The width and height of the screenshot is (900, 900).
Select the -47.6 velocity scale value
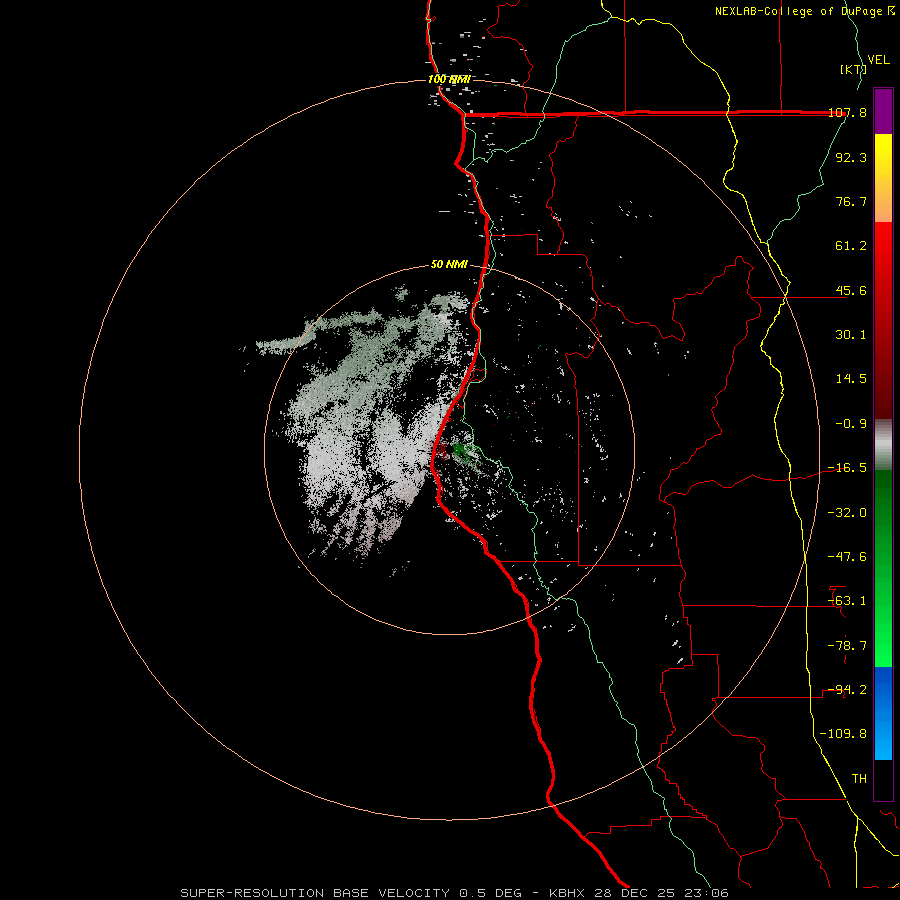point(847,557)
